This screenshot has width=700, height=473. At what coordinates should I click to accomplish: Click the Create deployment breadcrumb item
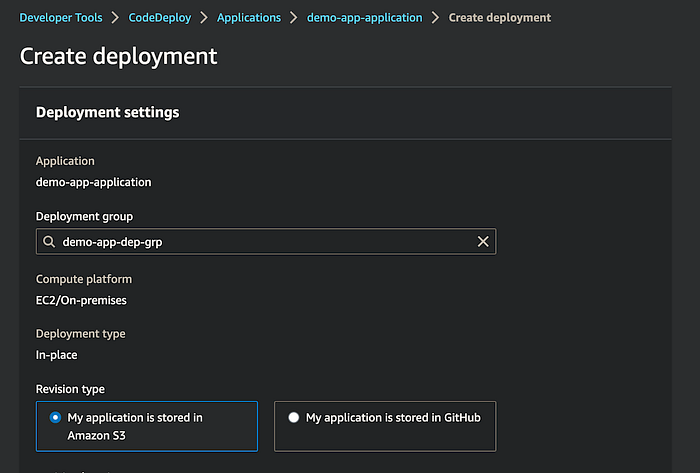(499, 18)
